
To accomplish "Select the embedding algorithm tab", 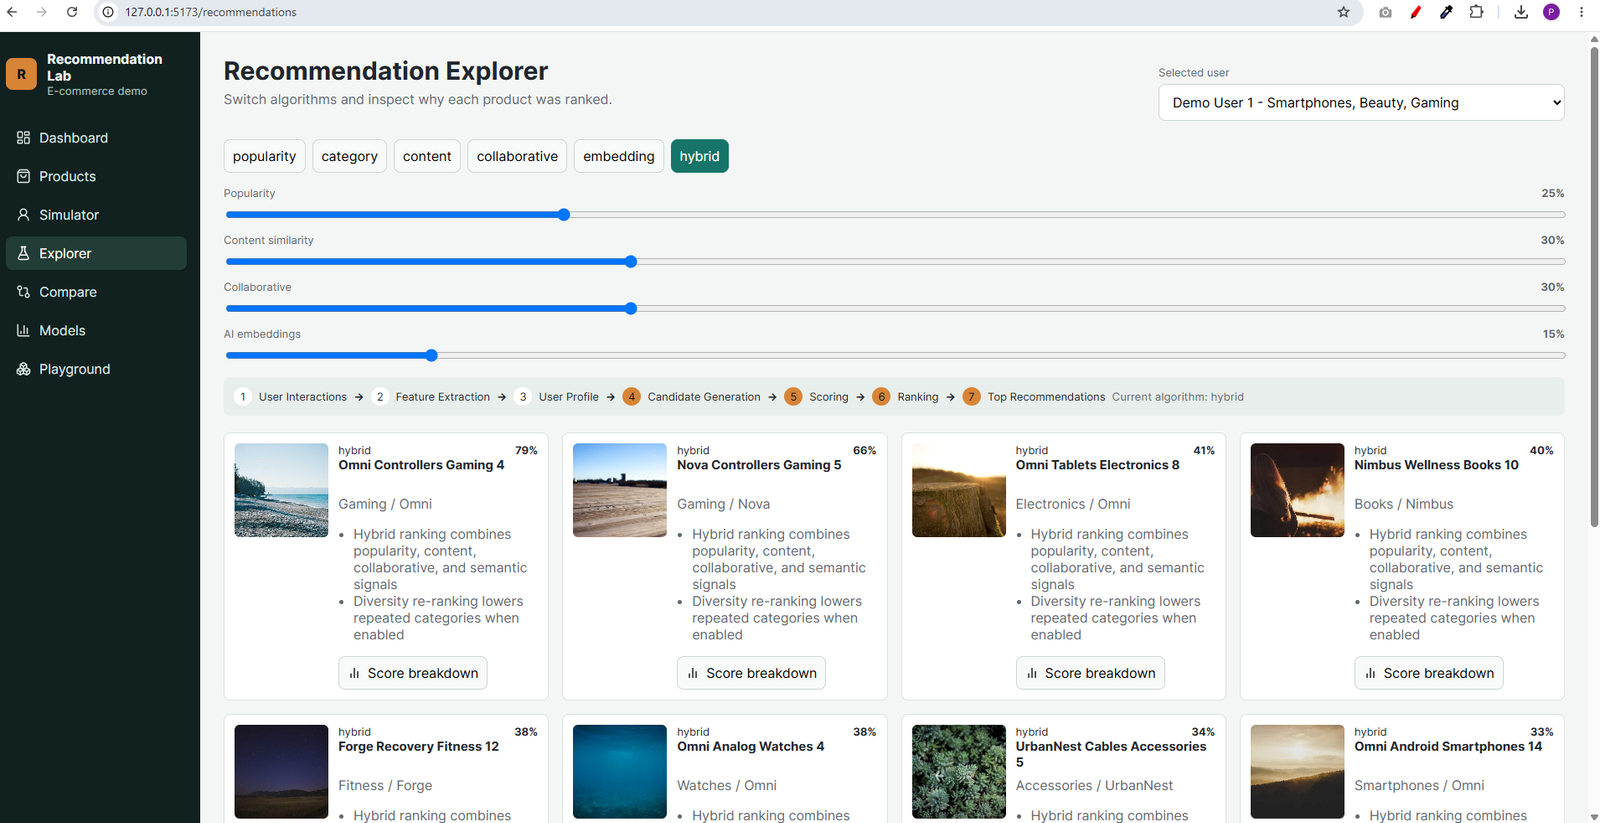I will 619,156.
